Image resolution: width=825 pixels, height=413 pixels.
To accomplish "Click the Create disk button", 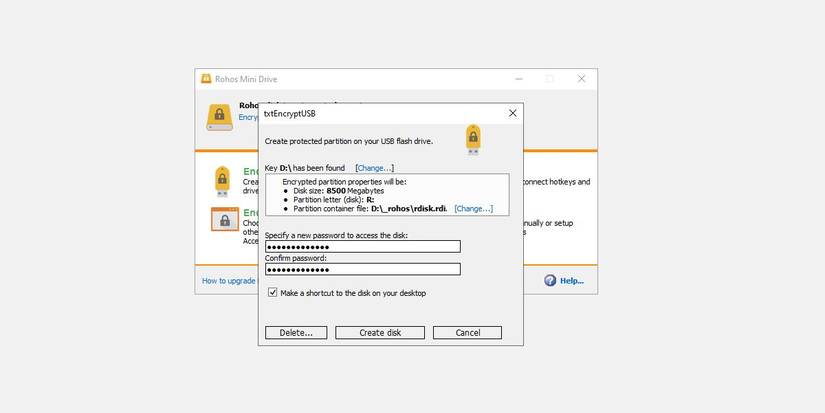I will coord(380,333).
